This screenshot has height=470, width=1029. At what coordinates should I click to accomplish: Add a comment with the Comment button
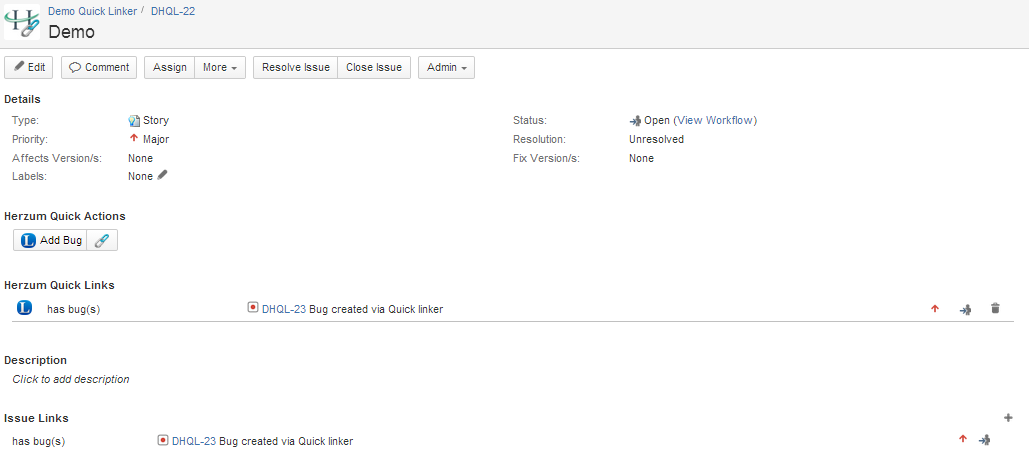(x=99, y=67)
